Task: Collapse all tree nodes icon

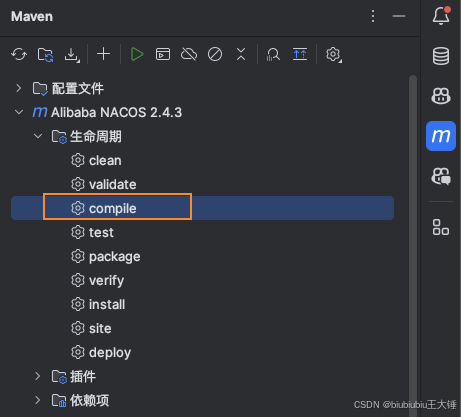Action: pos(241,54)
